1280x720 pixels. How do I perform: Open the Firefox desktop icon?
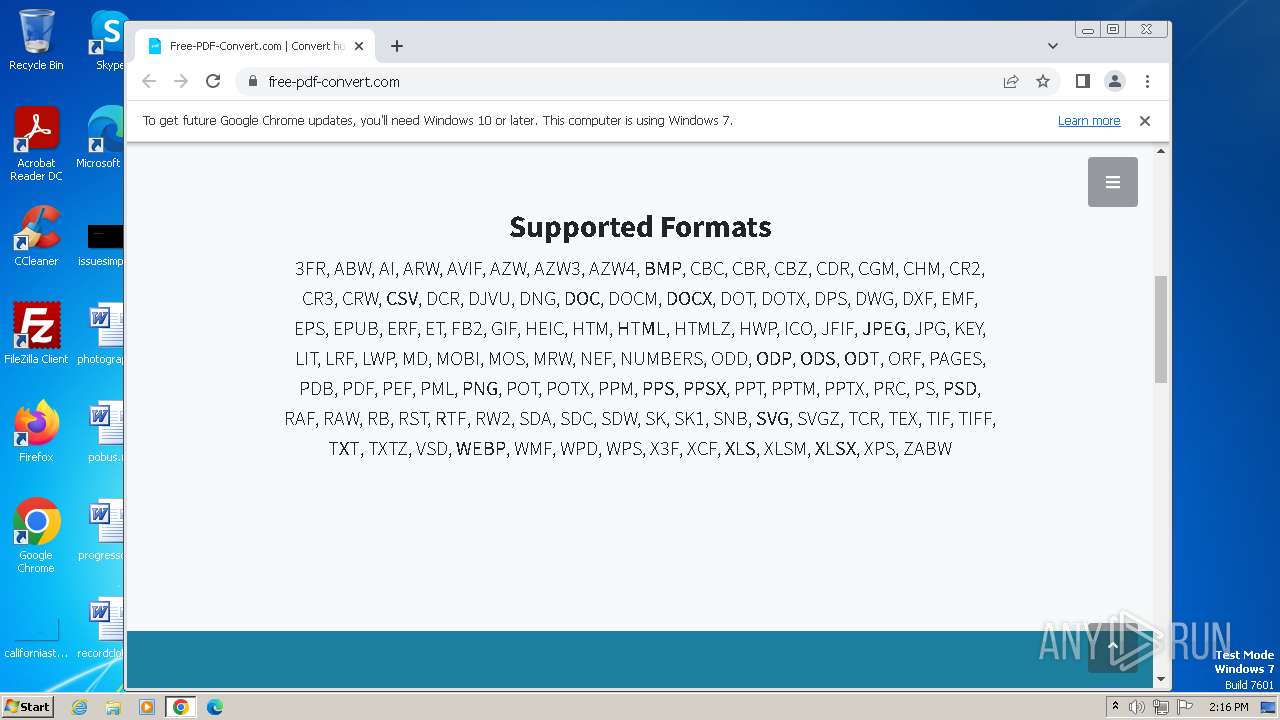point(36,432)
